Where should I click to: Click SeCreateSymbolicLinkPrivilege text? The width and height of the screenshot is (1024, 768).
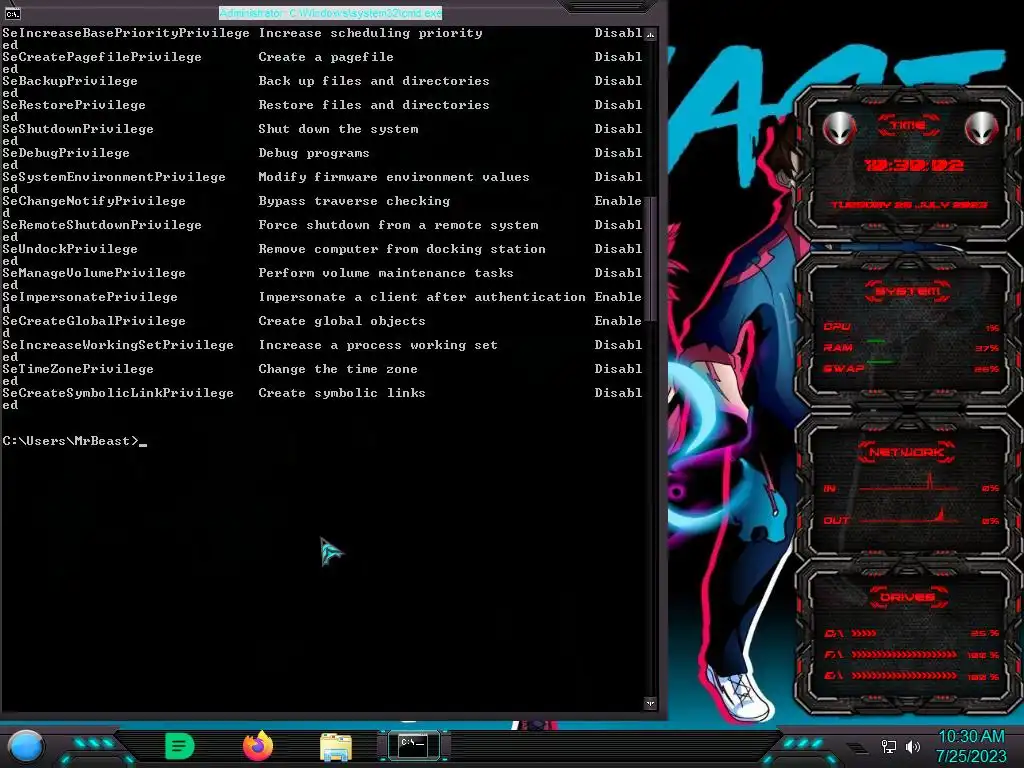point(118,393)
